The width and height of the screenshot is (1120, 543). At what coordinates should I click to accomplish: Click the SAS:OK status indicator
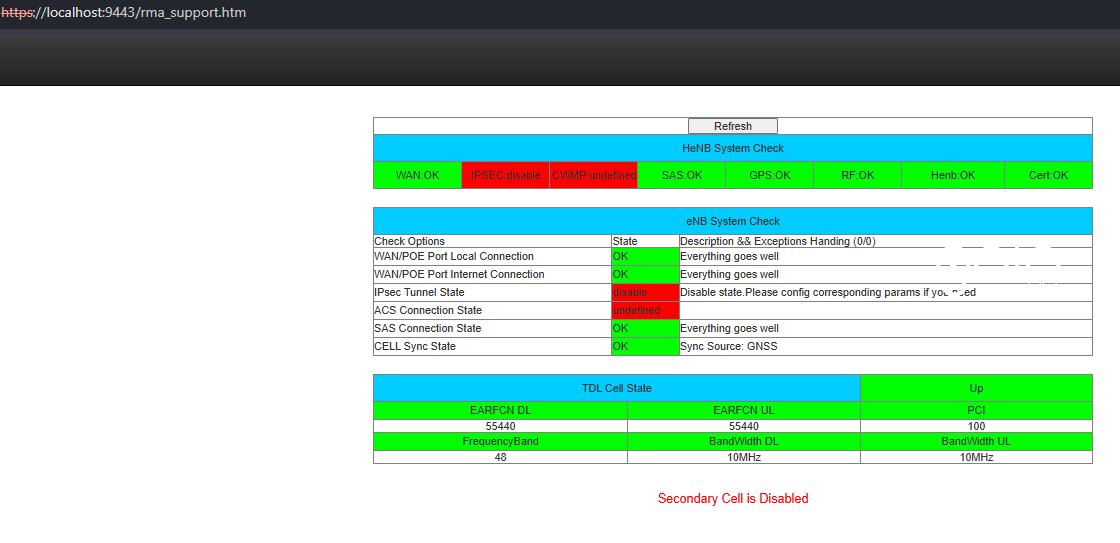[x=682, y=175]
